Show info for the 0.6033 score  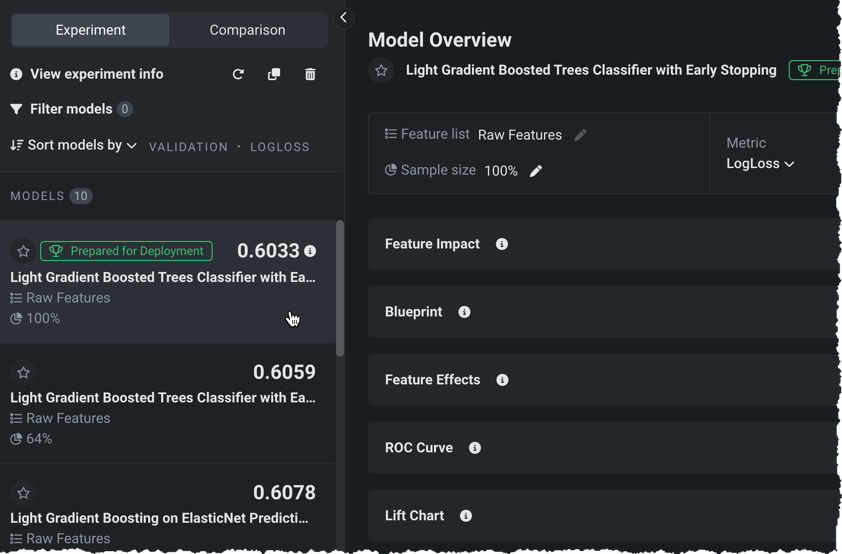pyautogui.click(x=310, y=251)
